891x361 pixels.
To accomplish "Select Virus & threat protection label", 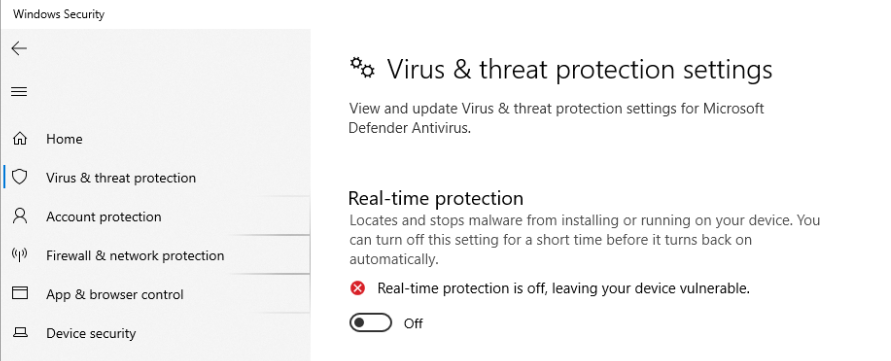I will 121,177.
